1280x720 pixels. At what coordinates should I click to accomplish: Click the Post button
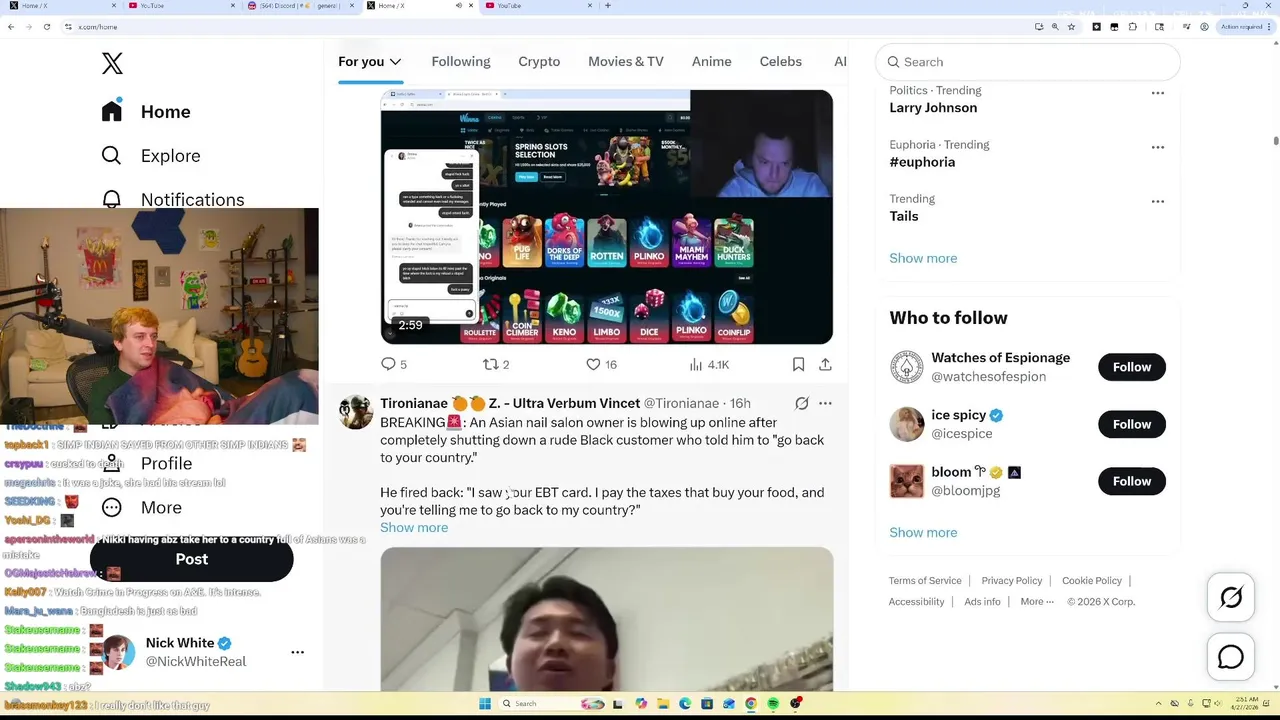(192, 559)
